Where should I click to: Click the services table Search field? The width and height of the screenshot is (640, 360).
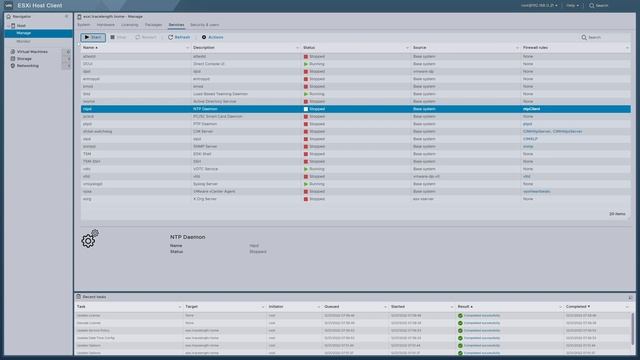(x=604, y=37)
